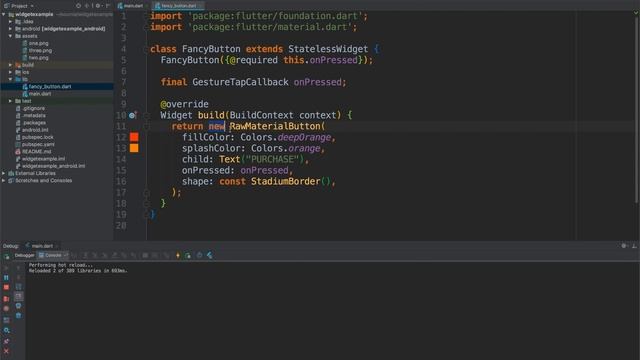Select three.png in assets
This screenshot has height=360, width=640.
(40, 51)
